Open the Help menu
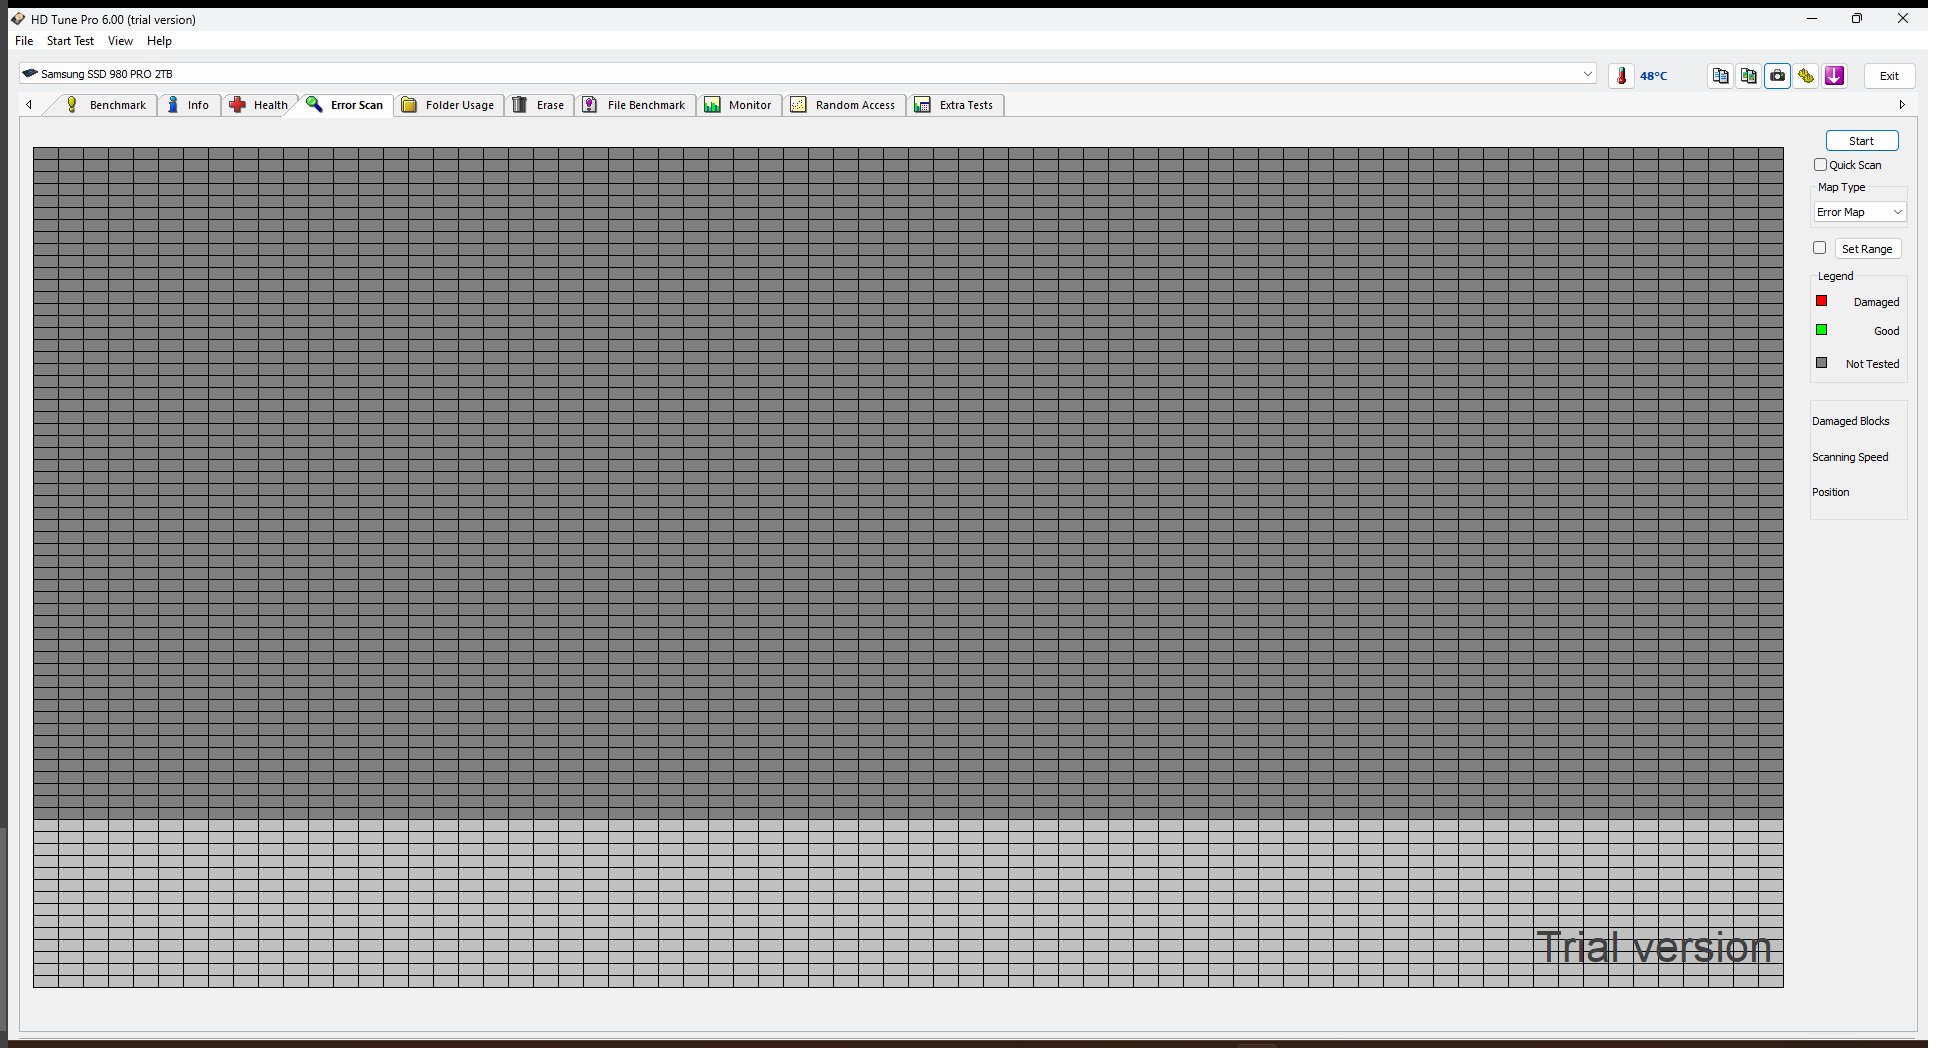This screenshot has height=1048, width=1936. pos(159,41)
